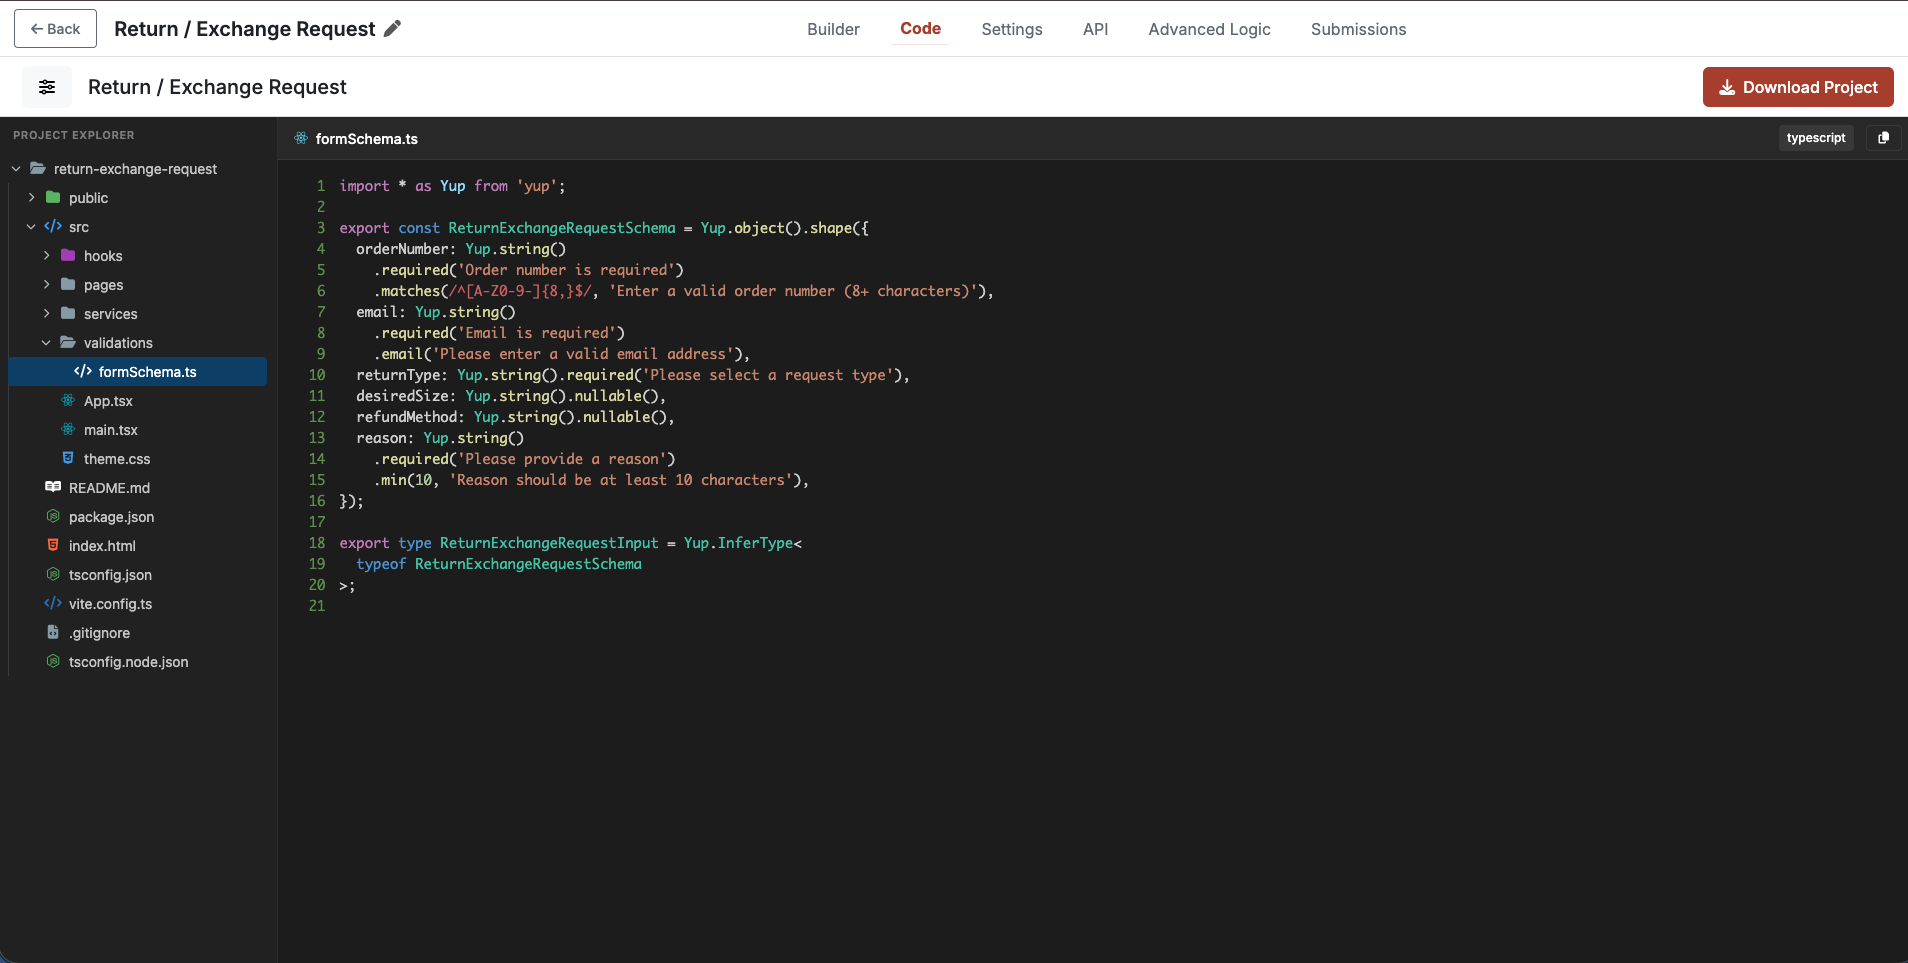This screenshot has height=963, width=1908.
Task: Open theme.css file
Action: pyautogui.click(x=117, y=459)
